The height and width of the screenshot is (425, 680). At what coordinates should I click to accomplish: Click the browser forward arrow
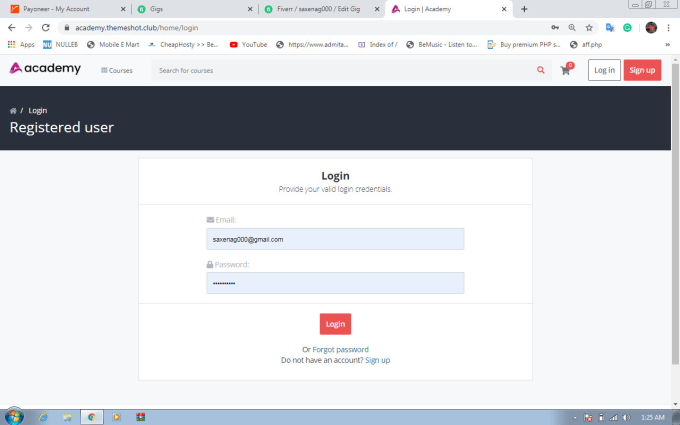click(x=29, y=28)
